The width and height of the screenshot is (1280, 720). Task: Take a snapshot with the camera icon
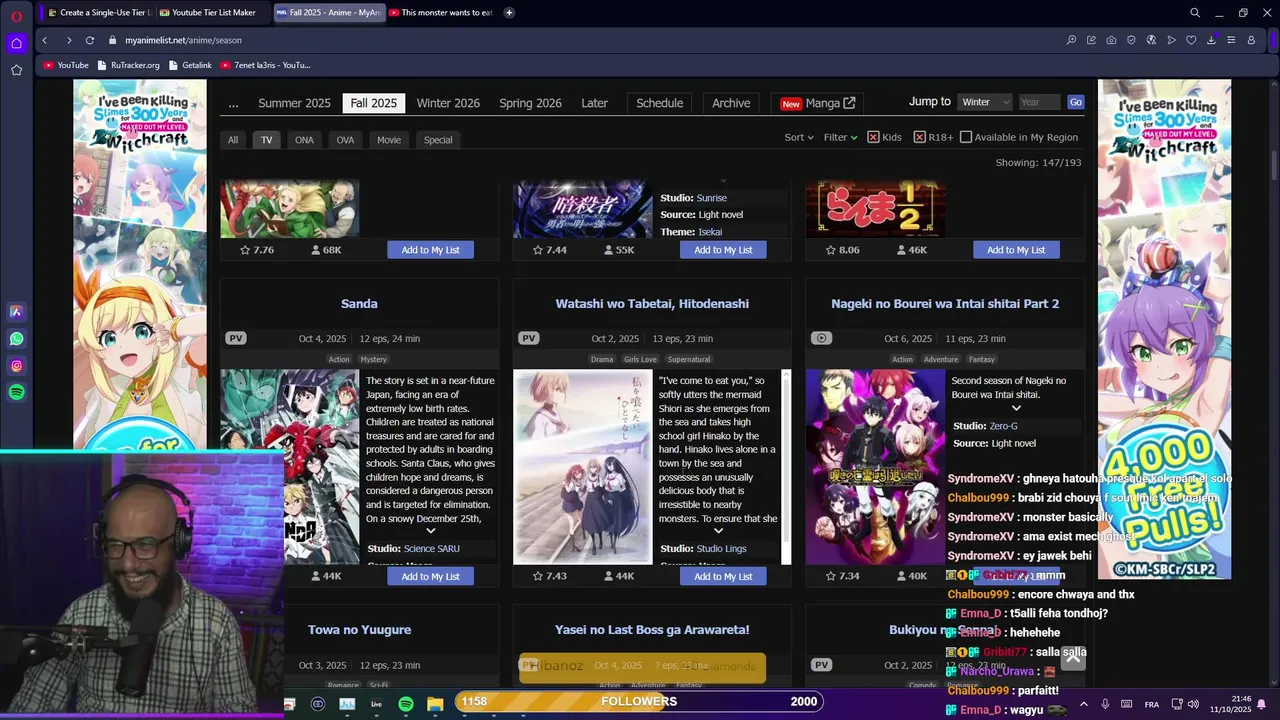tap(1111, 40)
